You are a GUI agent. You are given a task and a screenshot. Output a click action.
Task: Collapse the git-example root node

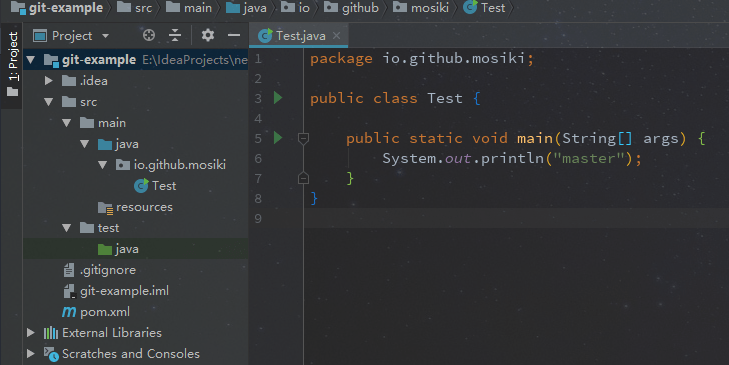pyautogui.click(x=31, y=60)
